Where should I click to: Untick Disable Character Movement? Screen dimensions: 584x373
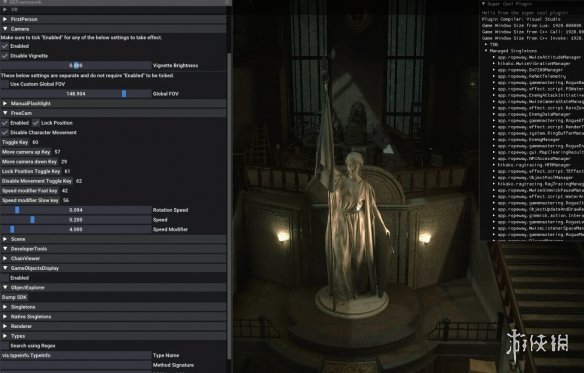[4, 133]
